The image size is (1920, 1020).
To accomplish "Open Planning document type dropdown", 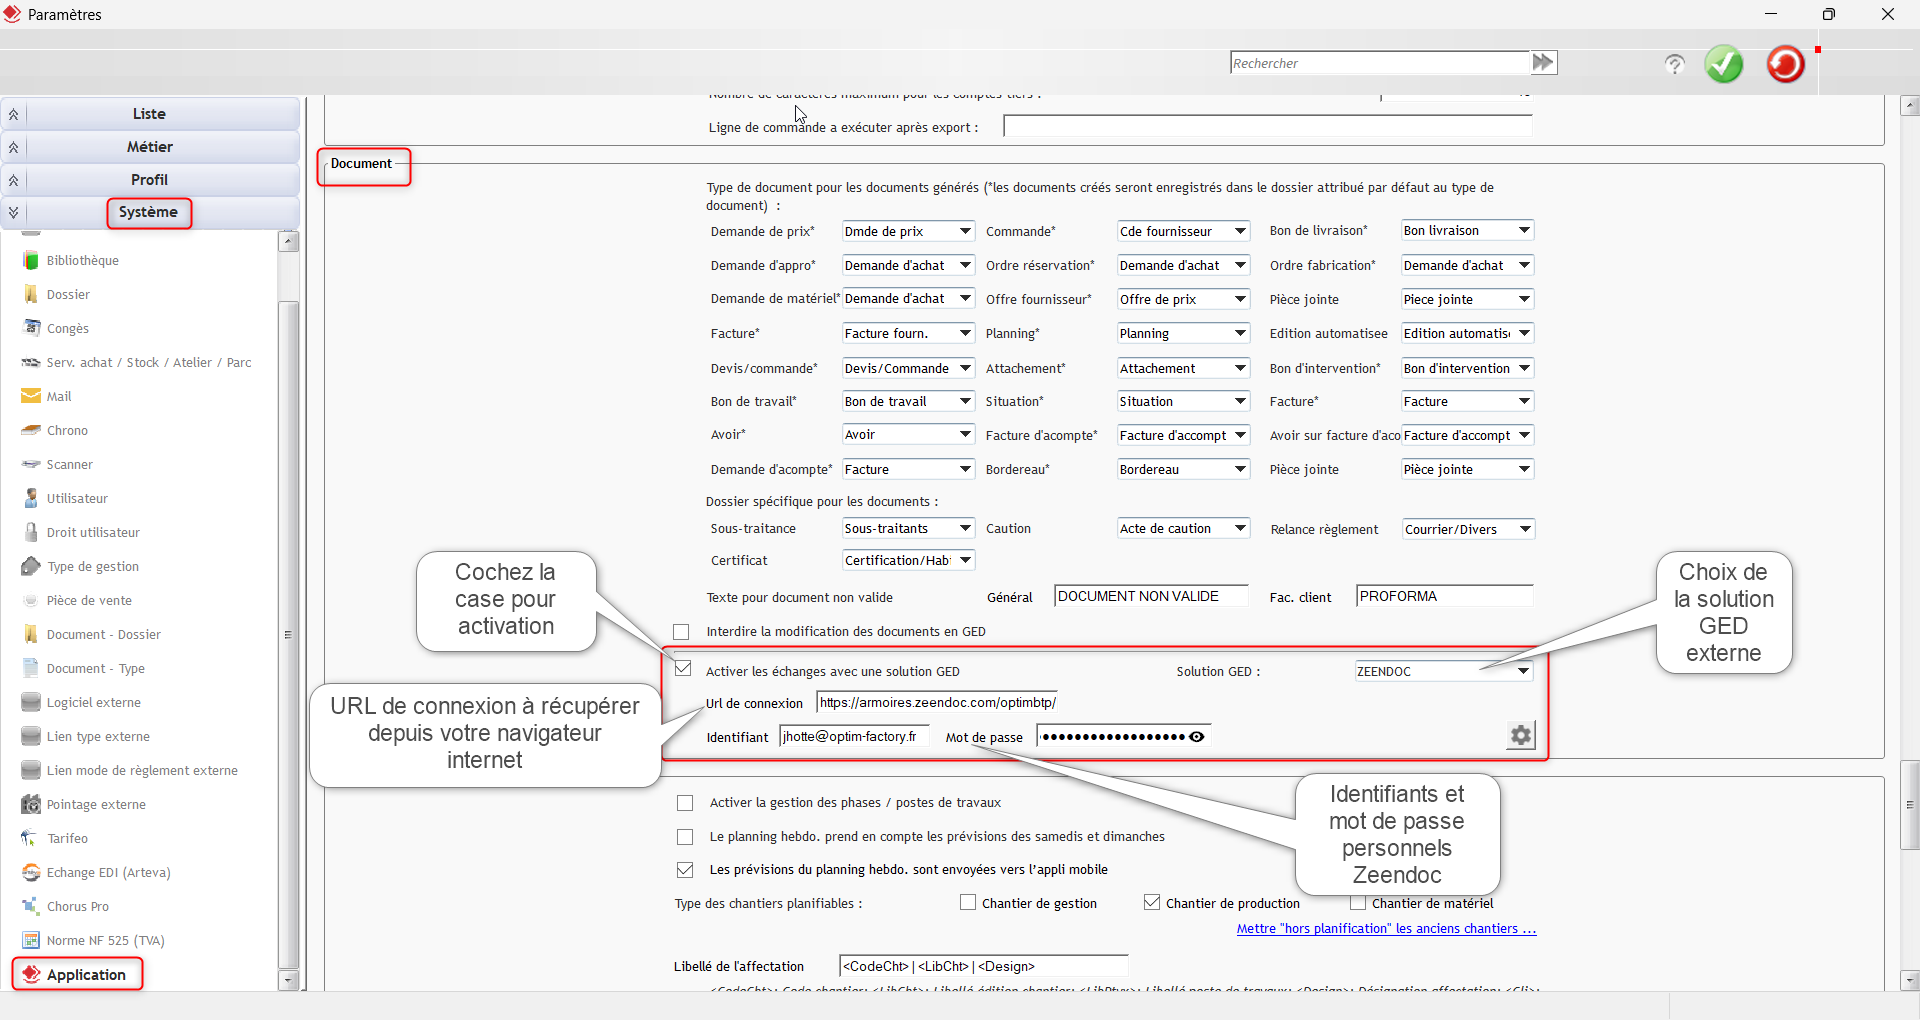I will pos(1183,333).
